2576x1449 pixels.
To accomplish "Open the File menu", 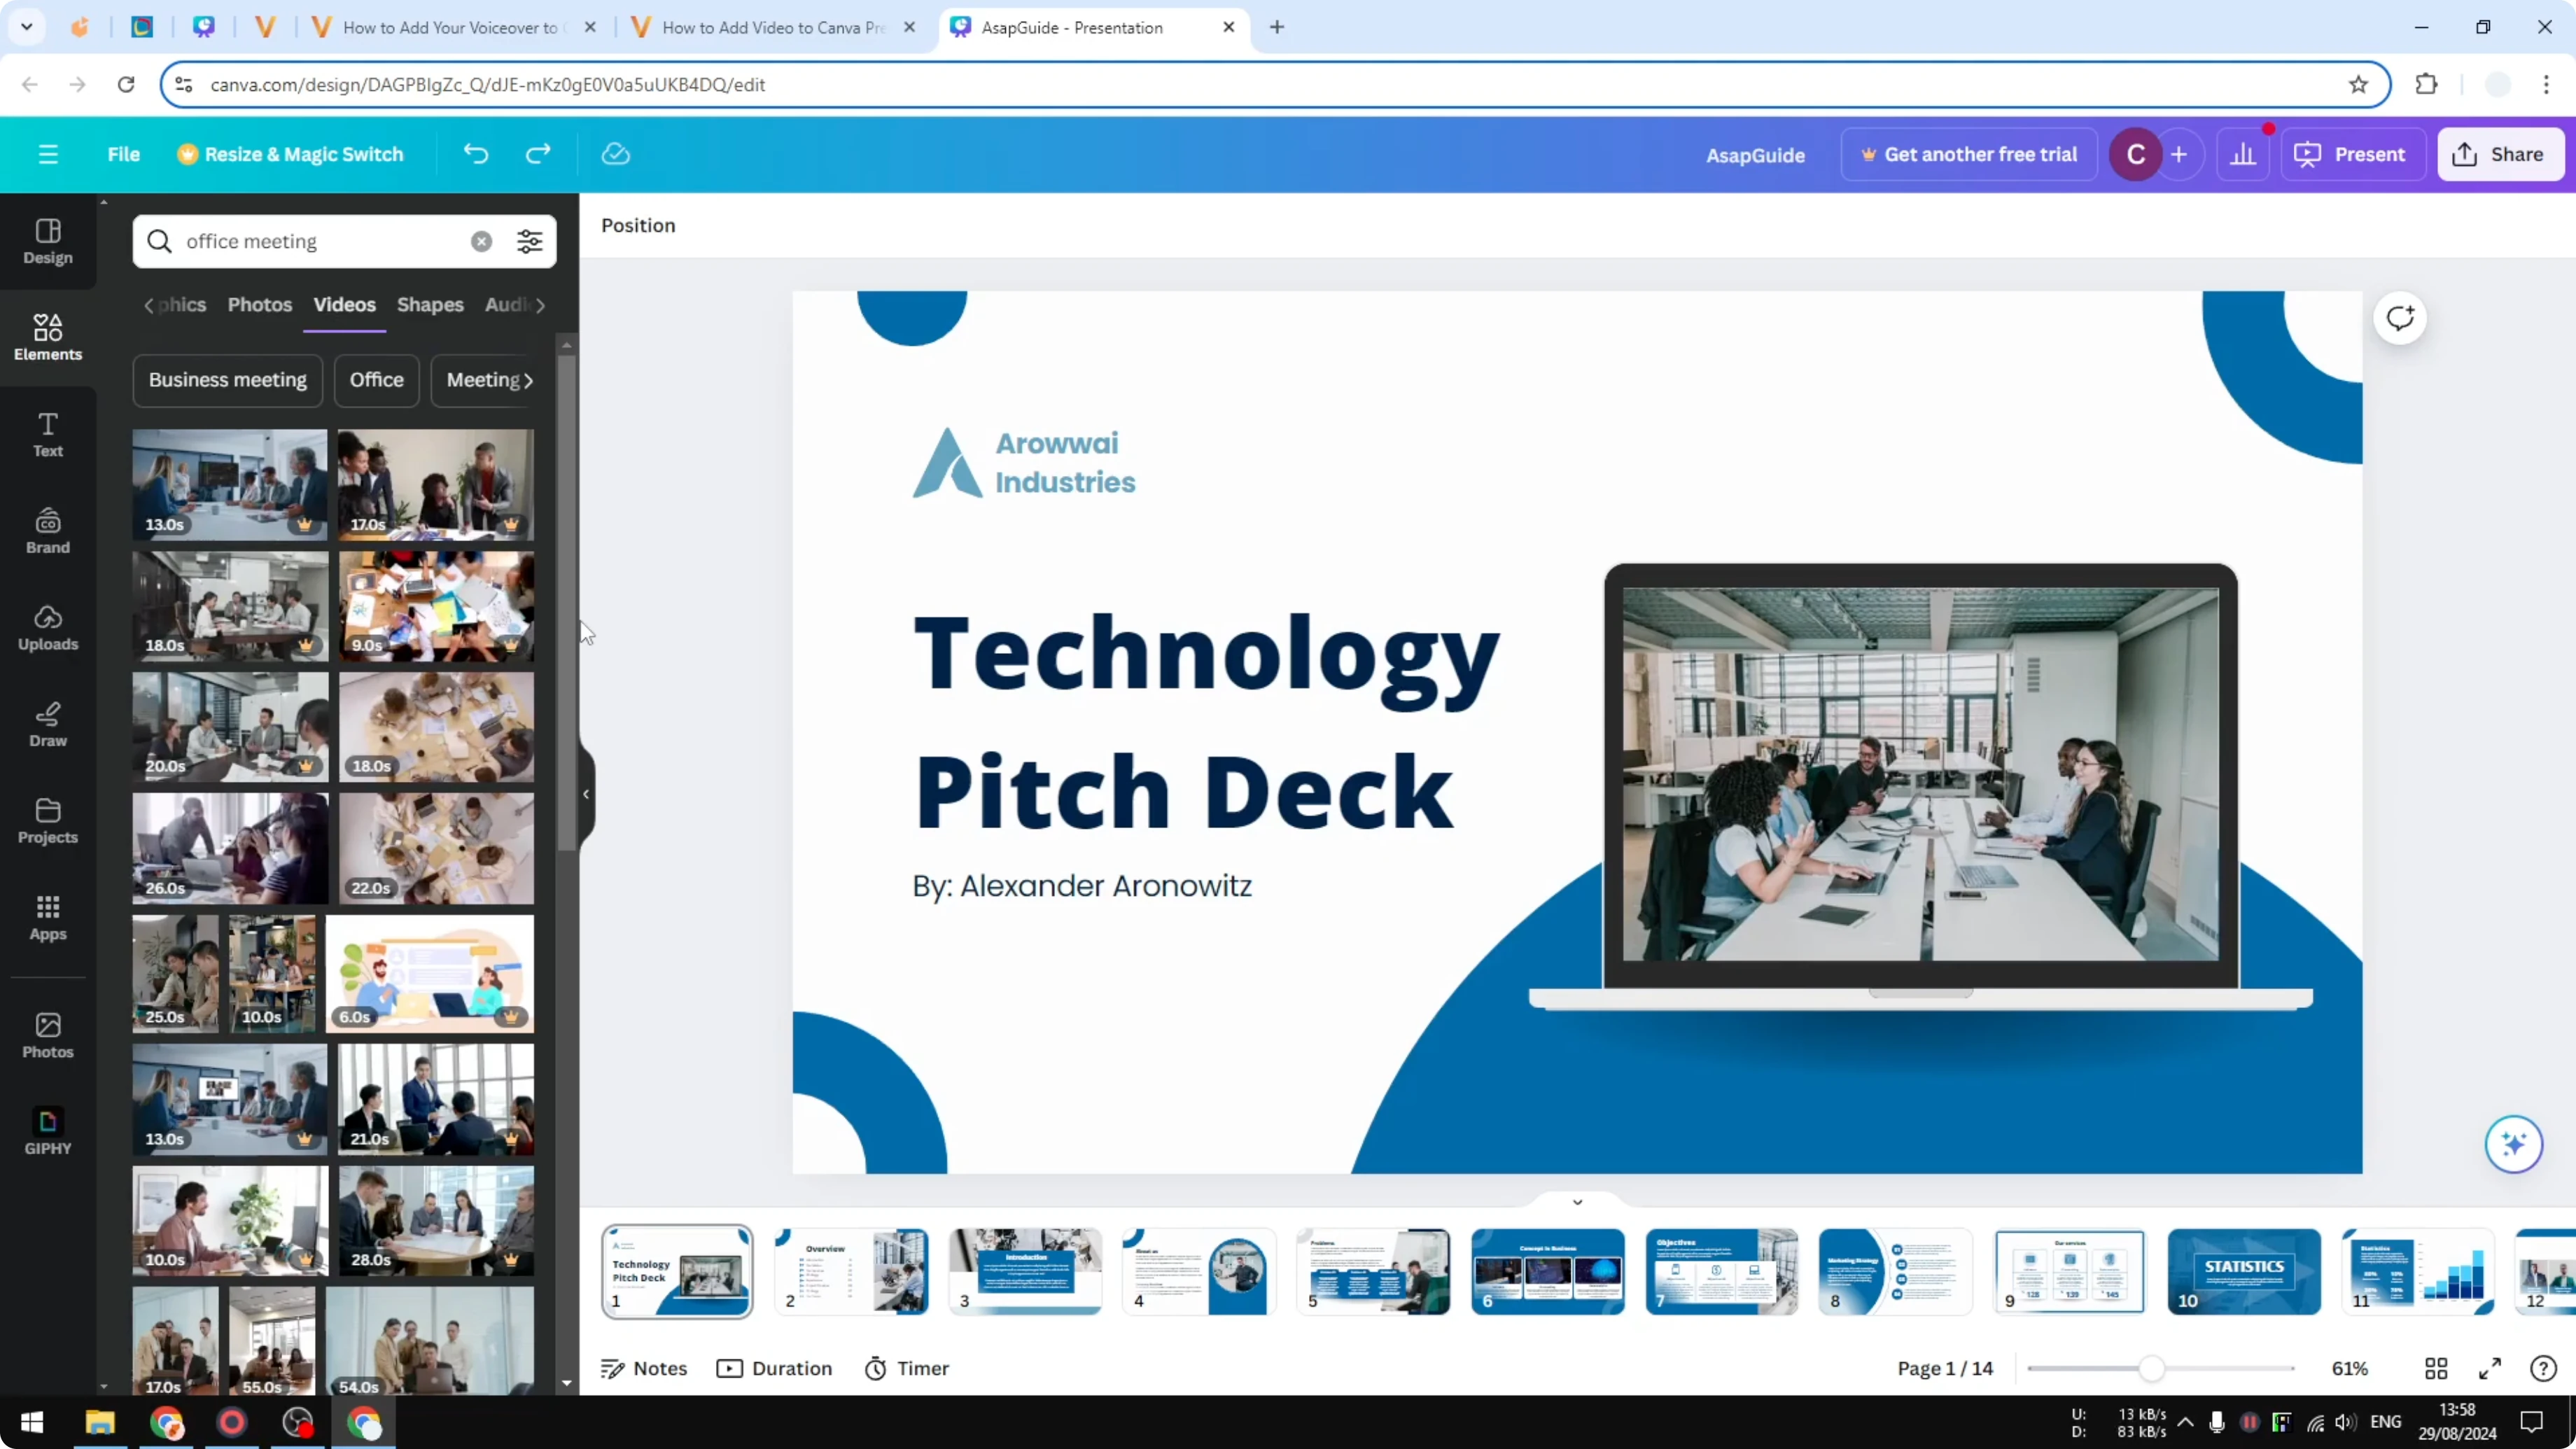I will [124, 154].
